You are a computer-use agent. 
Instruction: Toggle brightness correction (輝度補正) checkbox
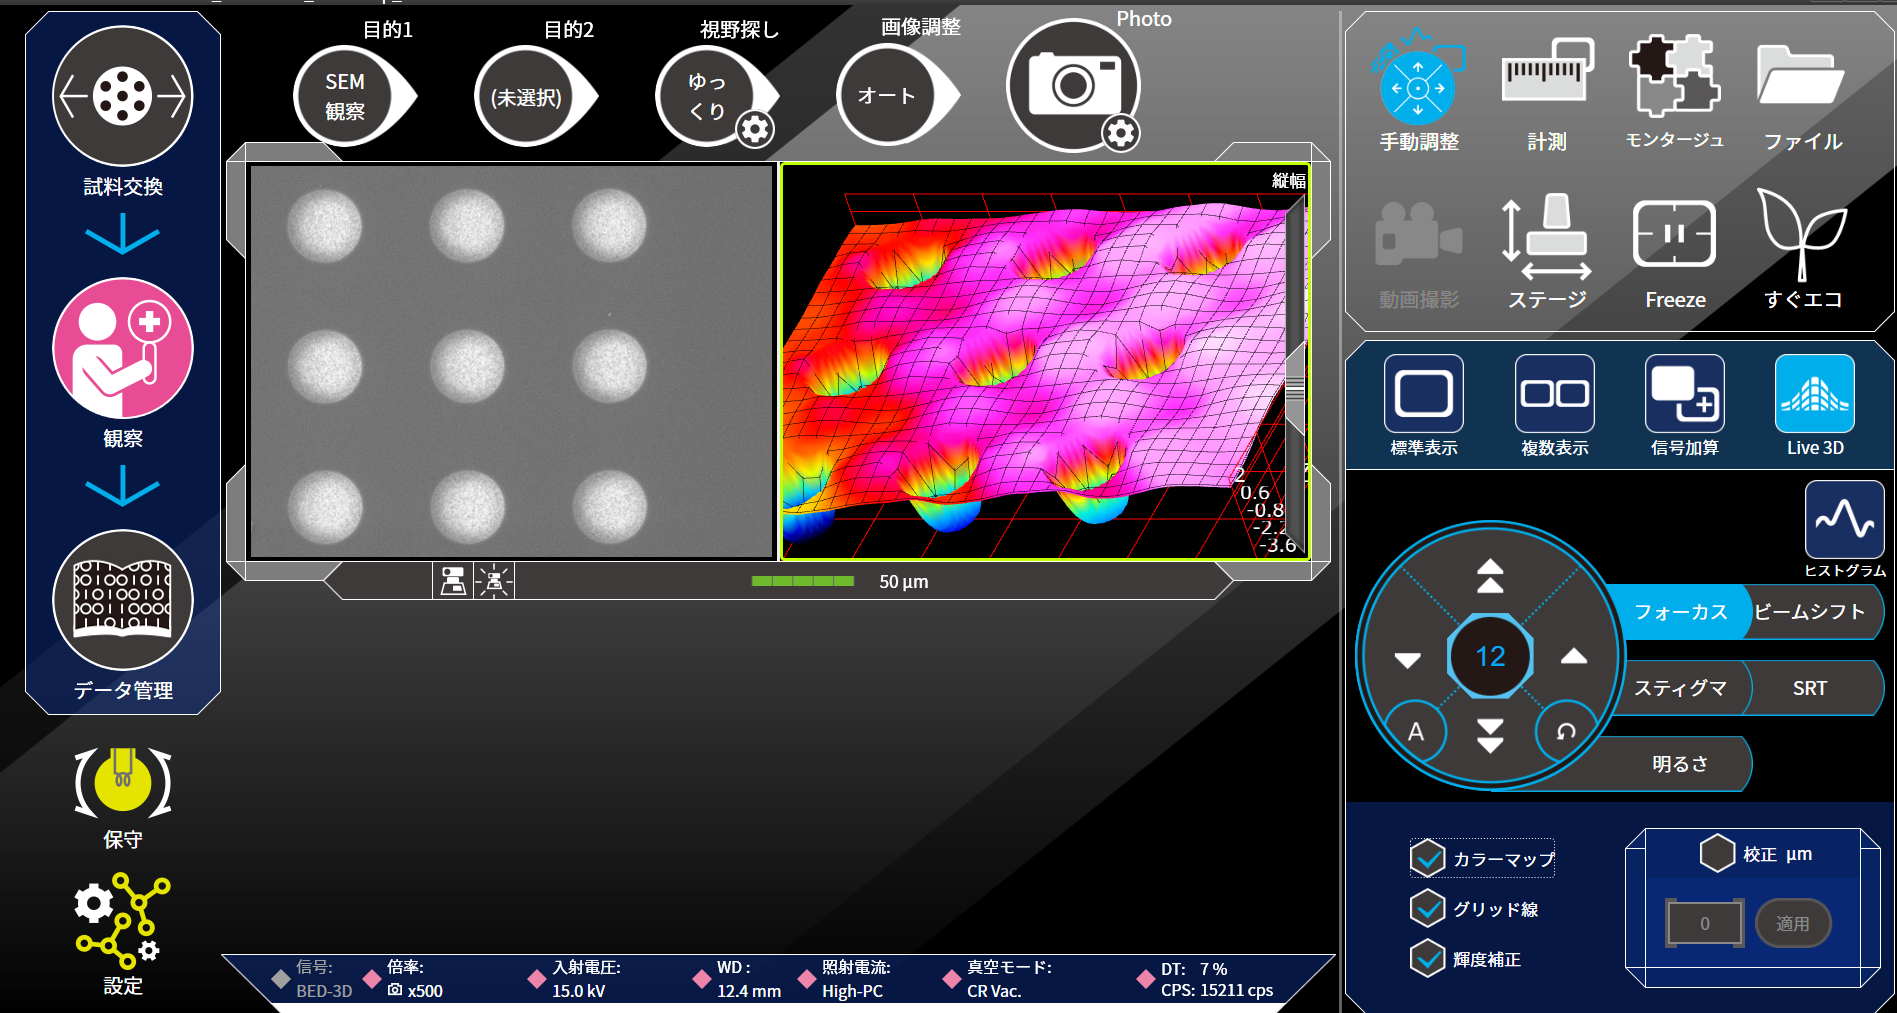1427,958
